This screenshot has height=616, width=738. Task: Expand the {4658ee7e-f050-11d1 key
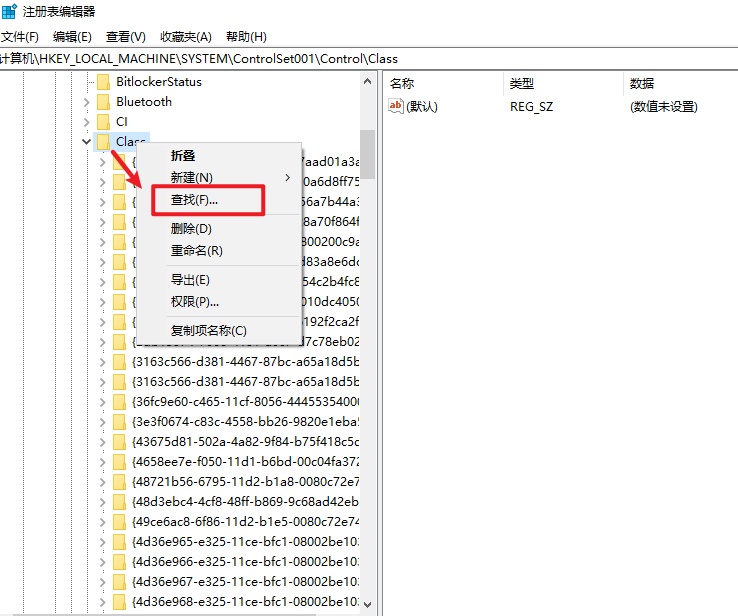103,462
